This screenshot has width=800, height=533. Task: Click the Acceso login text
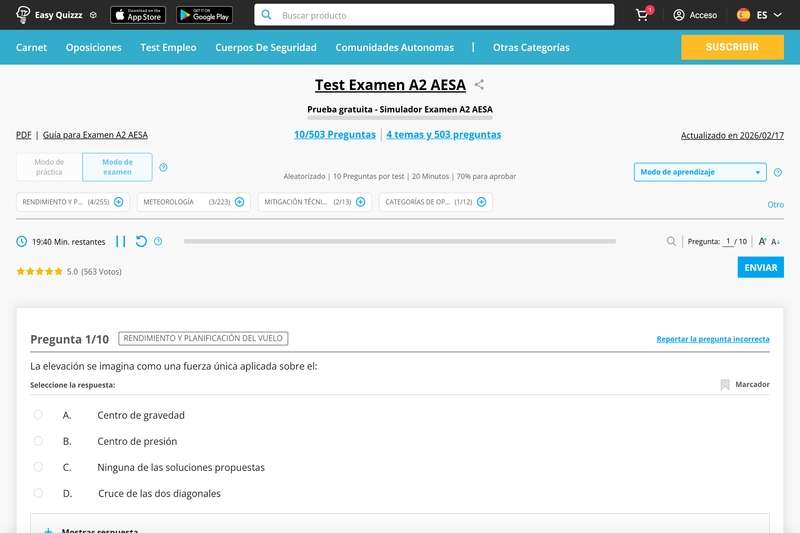tap(703, 15)
